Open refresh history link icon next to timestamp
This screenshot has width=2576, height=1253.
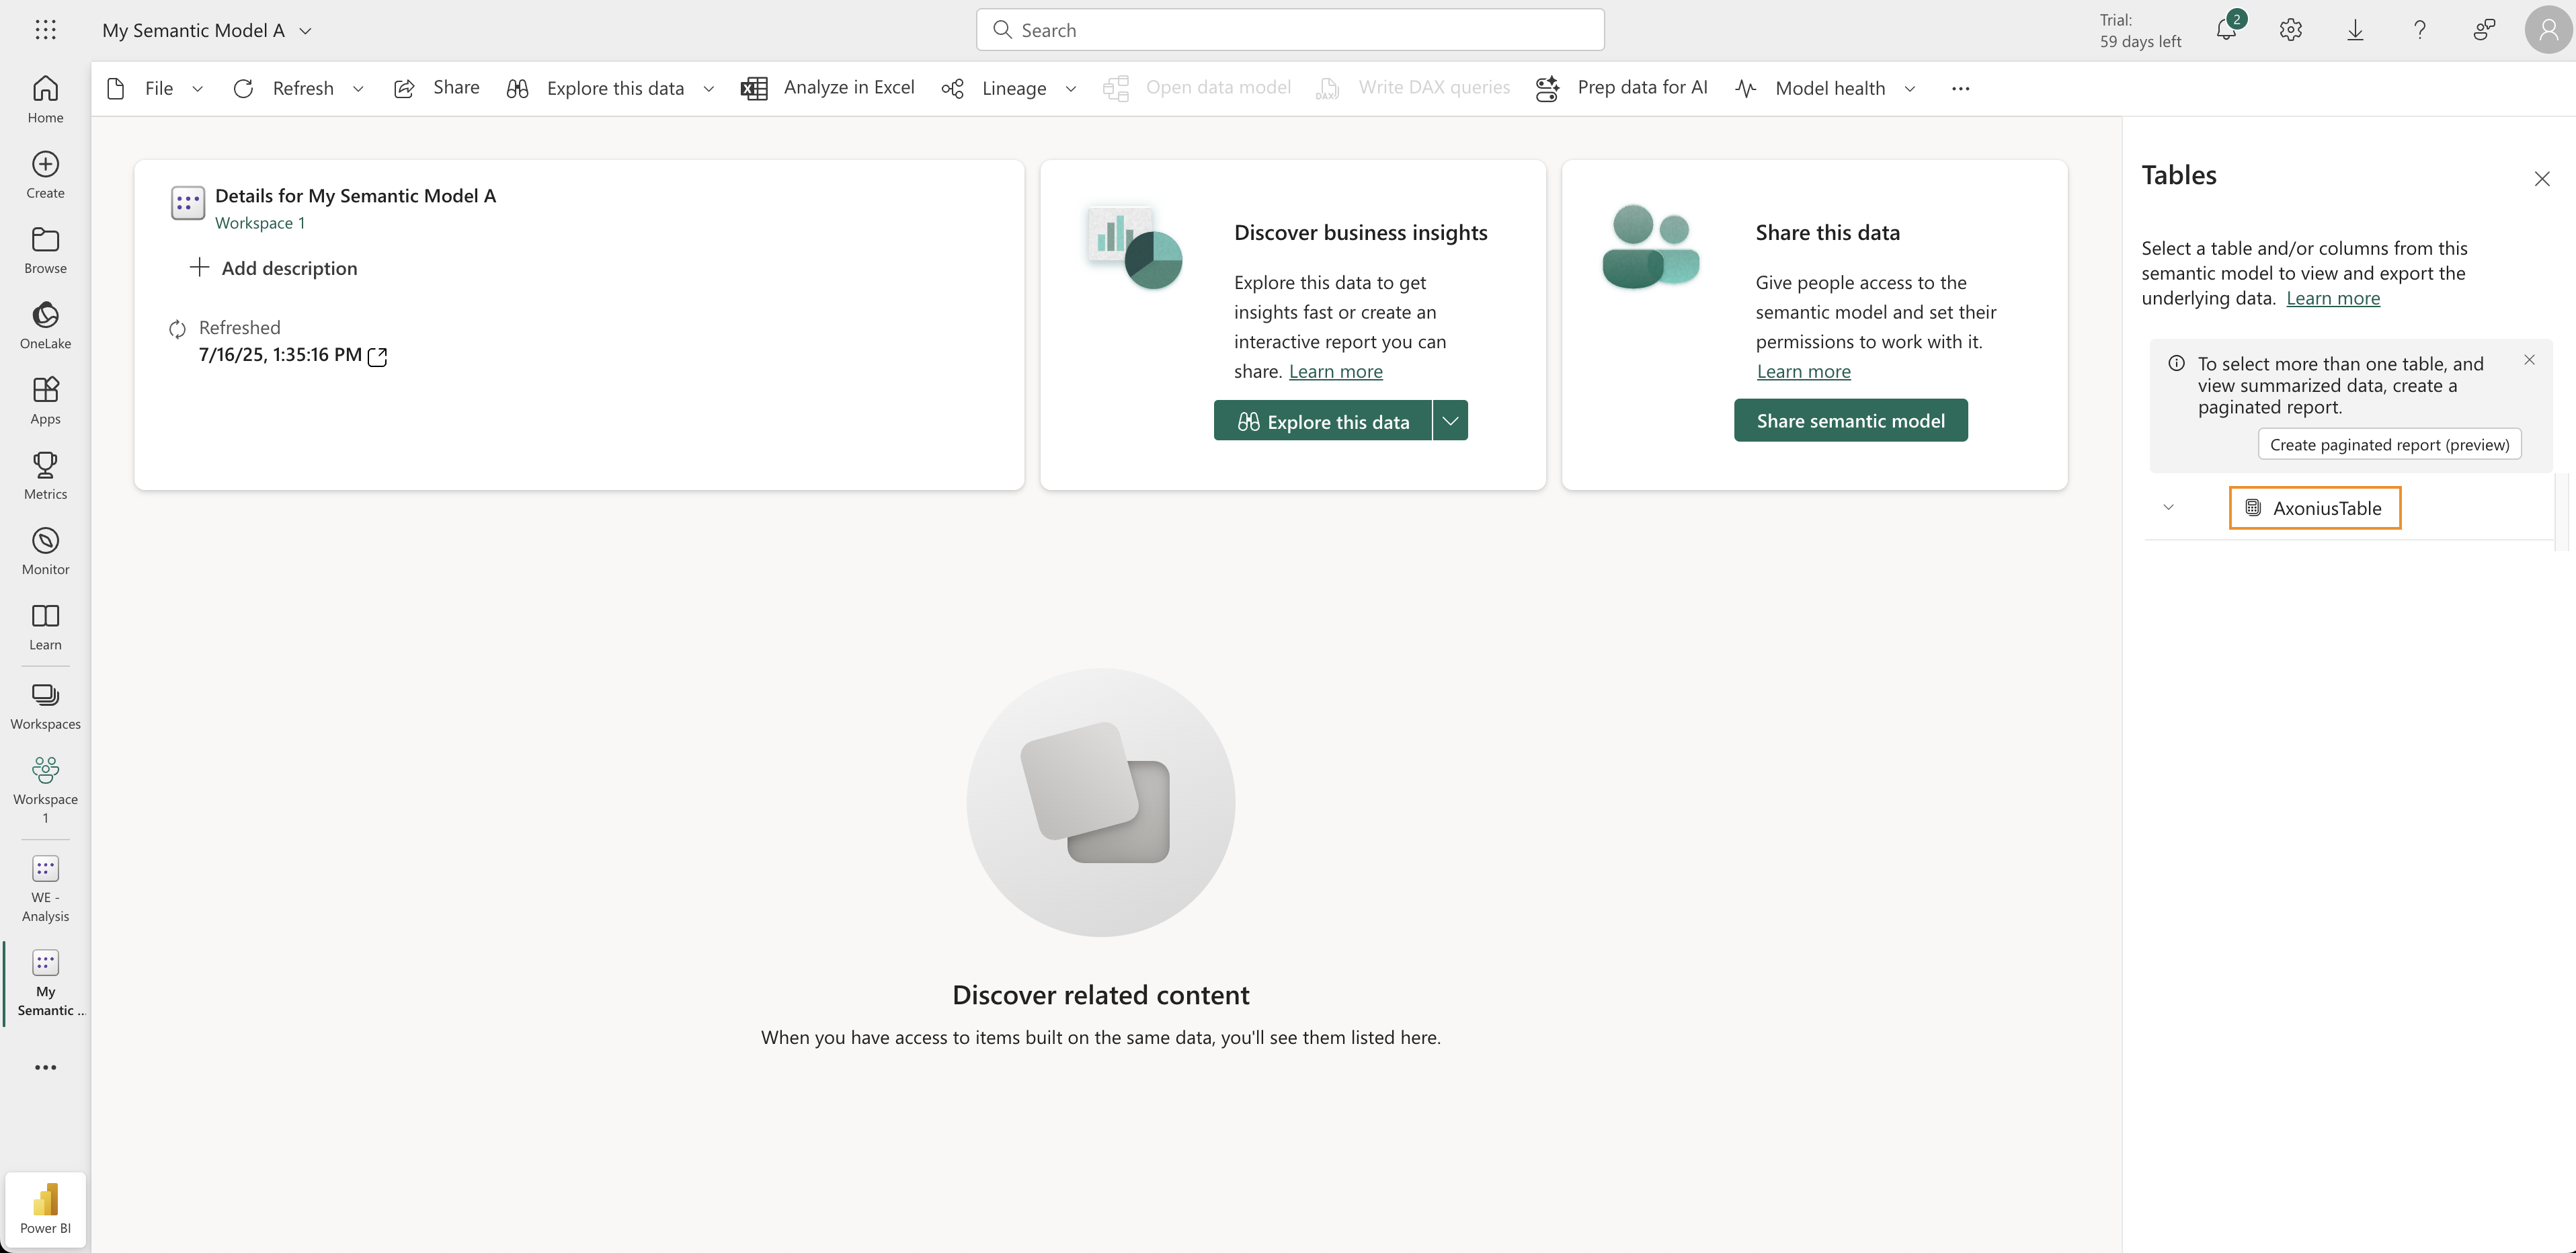point(377,356)
